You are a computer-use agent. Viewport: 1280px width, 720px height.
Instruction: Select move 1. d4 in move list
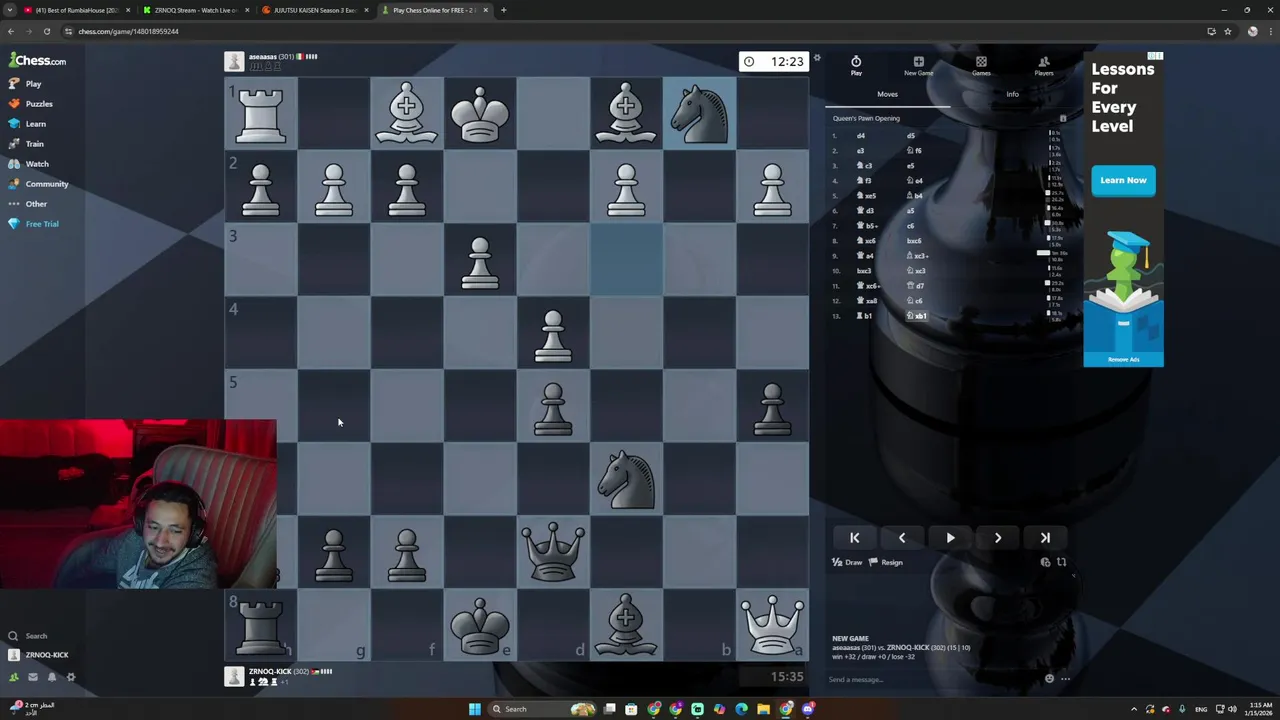(x=861, y=136)
